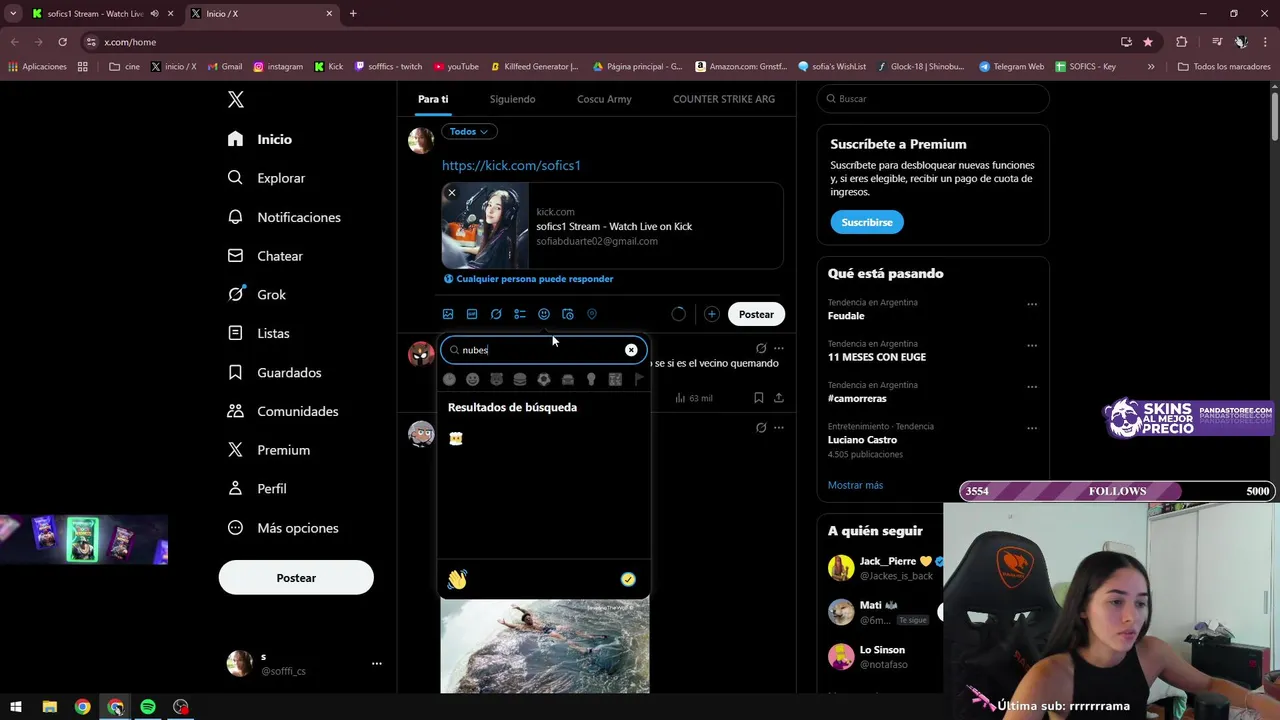Clear the emoji search text

(631, 350)
